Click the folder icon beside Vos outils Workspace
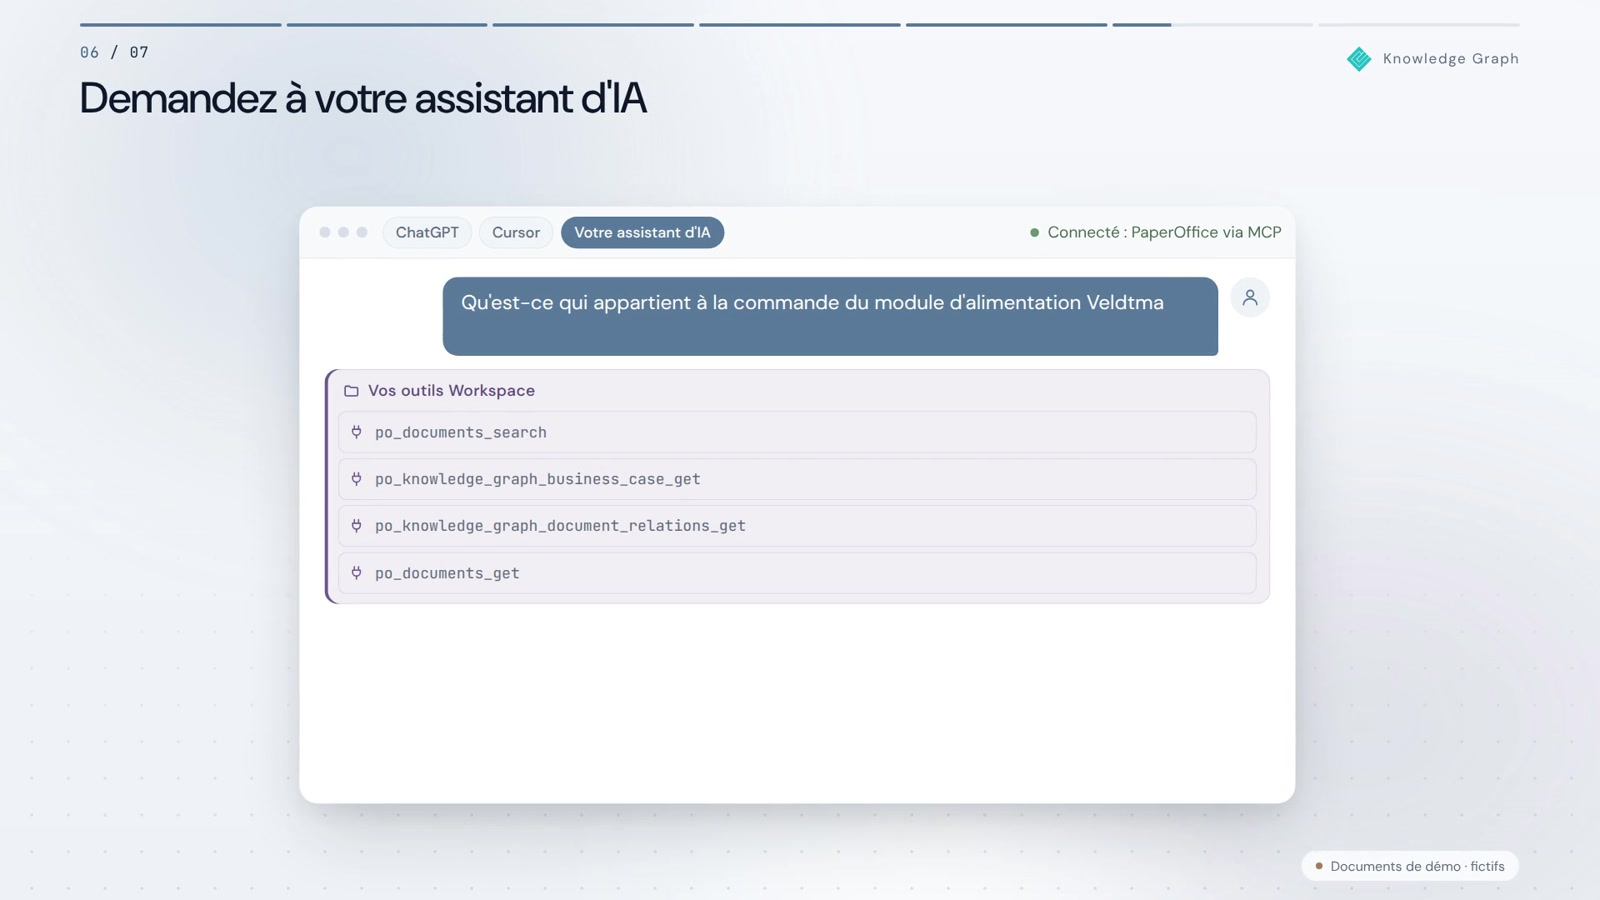The image size is (1600, 900). click(351, 391)
